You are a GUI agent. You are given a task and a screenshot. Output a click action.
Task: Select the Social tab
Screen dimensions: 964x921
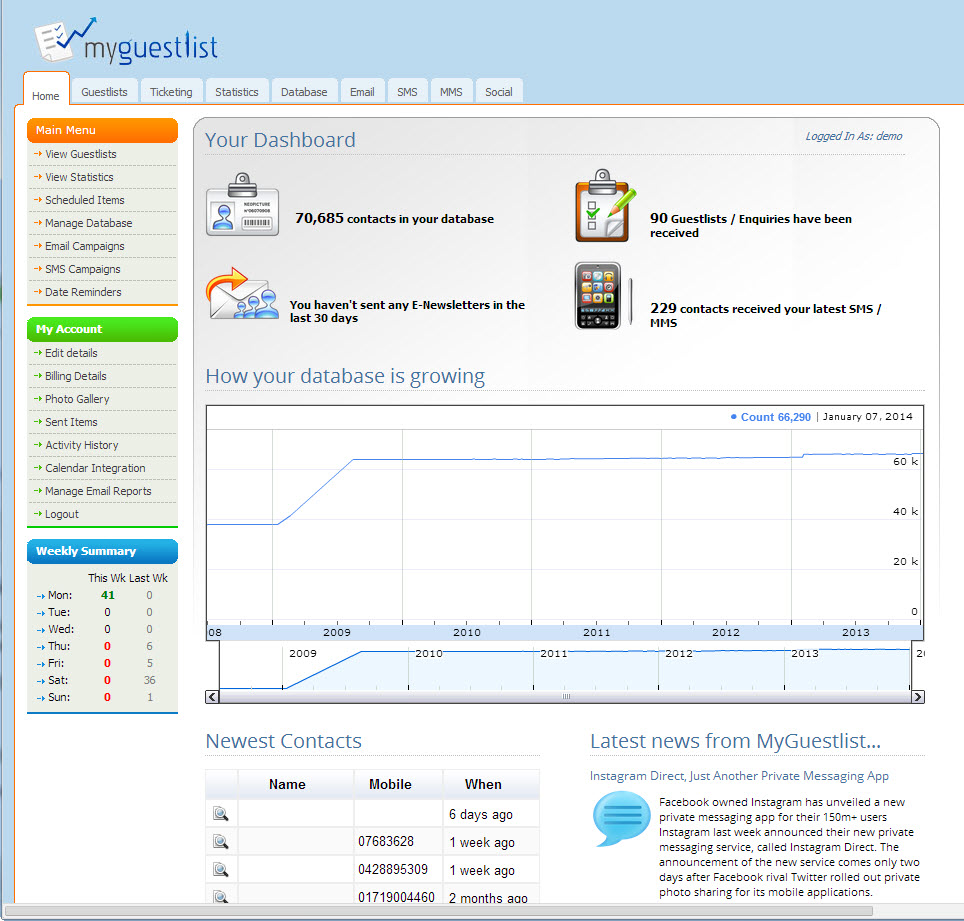click(x=498, y=92)
